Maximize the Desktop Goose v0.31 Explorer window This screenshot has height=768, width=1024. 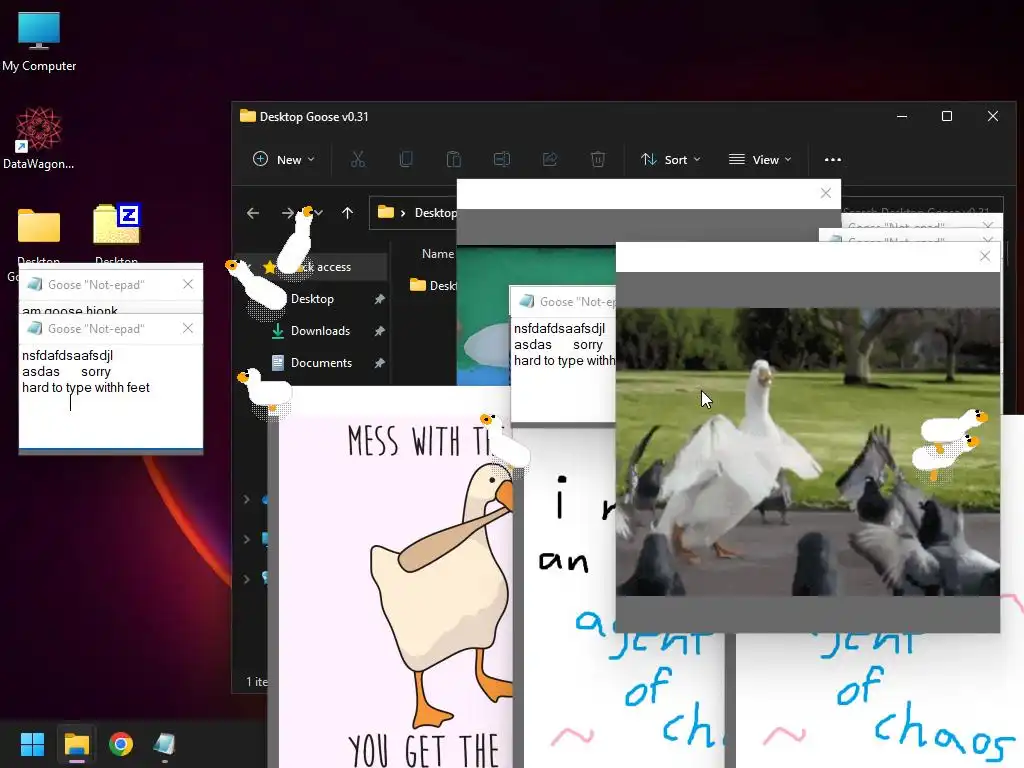point(947,116)
